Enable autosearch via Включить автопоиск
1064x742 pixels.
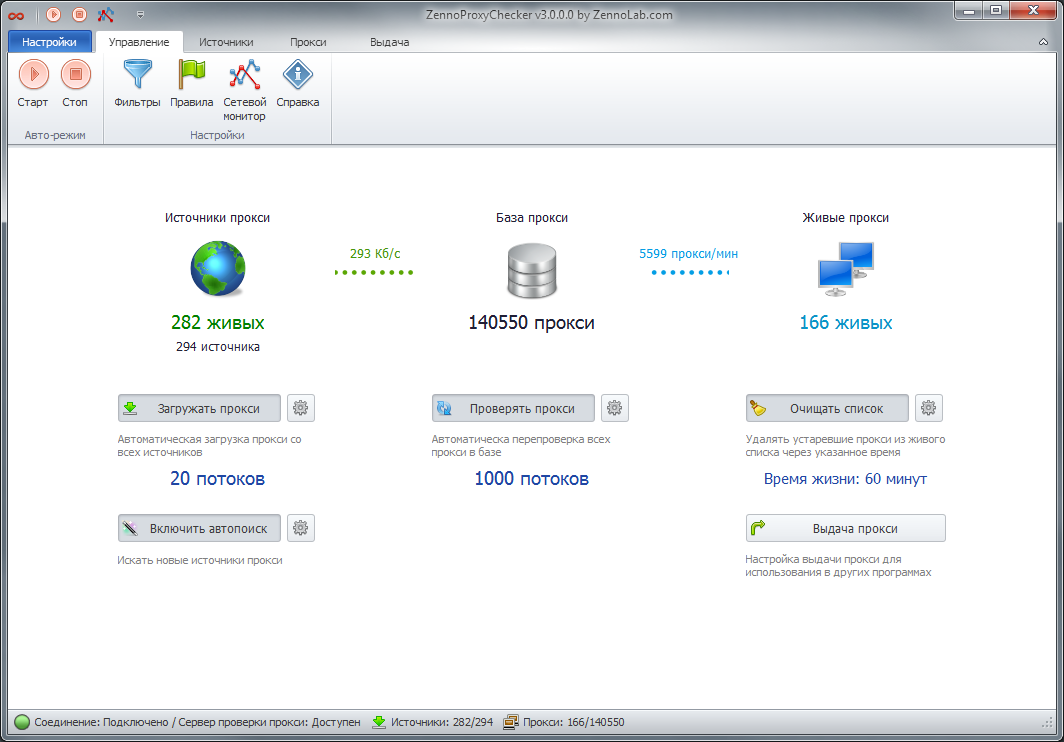click(199, 528)
